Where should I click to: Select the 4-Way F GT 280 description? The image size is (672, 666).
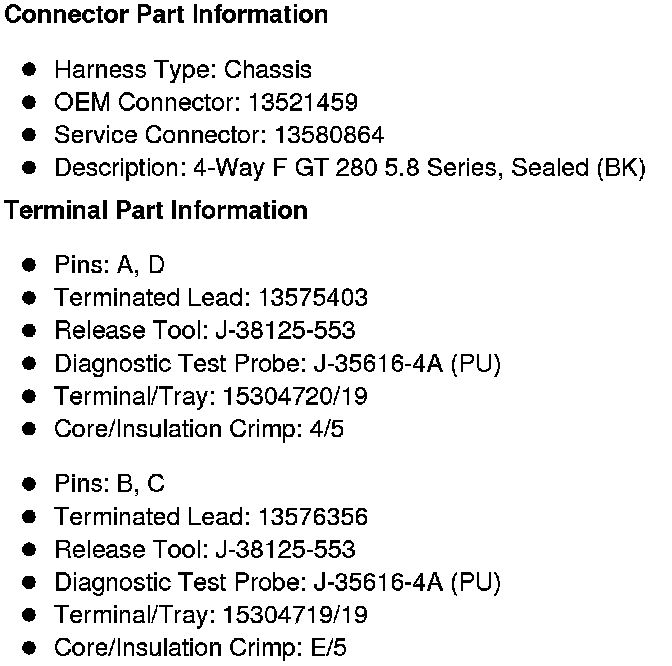click(x=350, y=168)
